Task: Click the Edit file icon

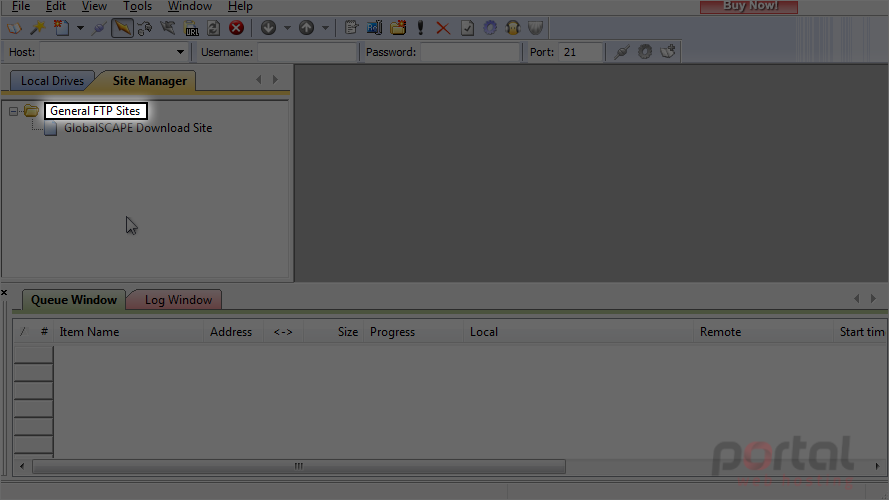Action: click(351, 28)
